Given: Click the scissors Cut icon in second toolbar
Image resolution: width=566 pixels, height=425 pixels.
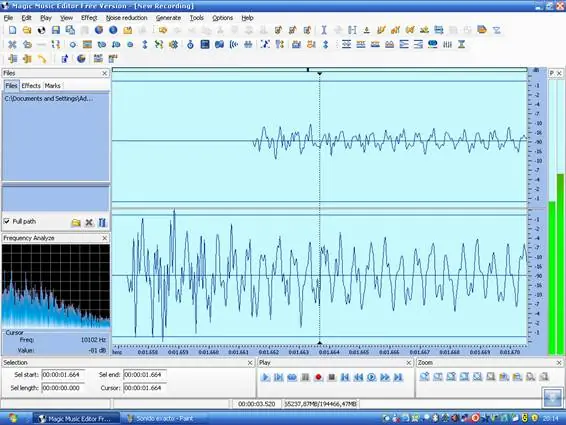Looking at the screenshot, I should point(13,44).
